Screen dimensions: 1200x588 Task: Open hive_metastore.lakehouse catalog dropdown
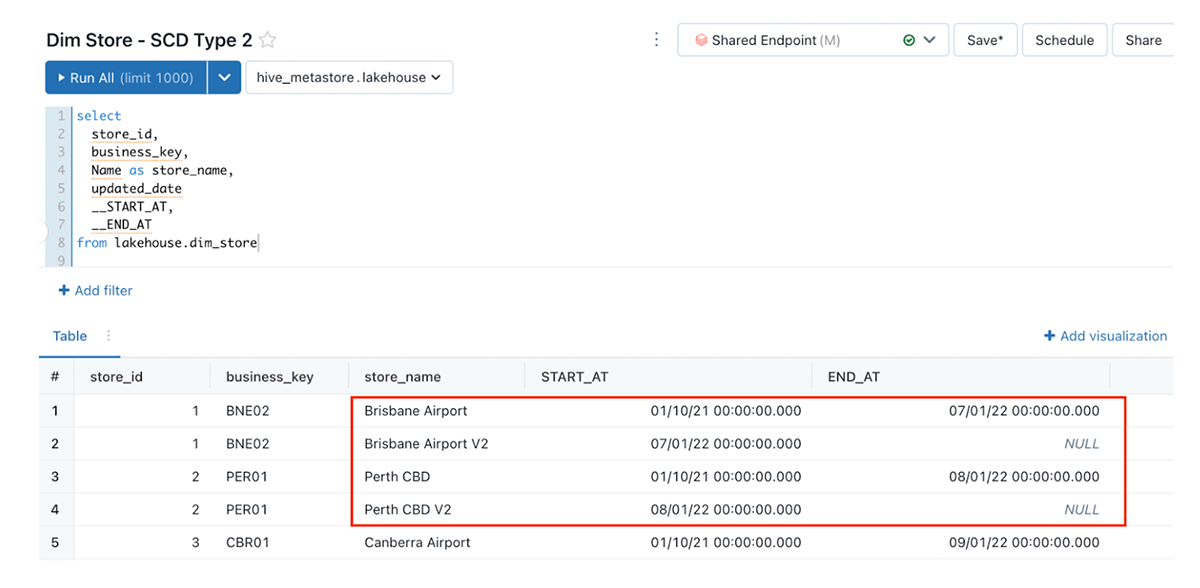(348, 78)
